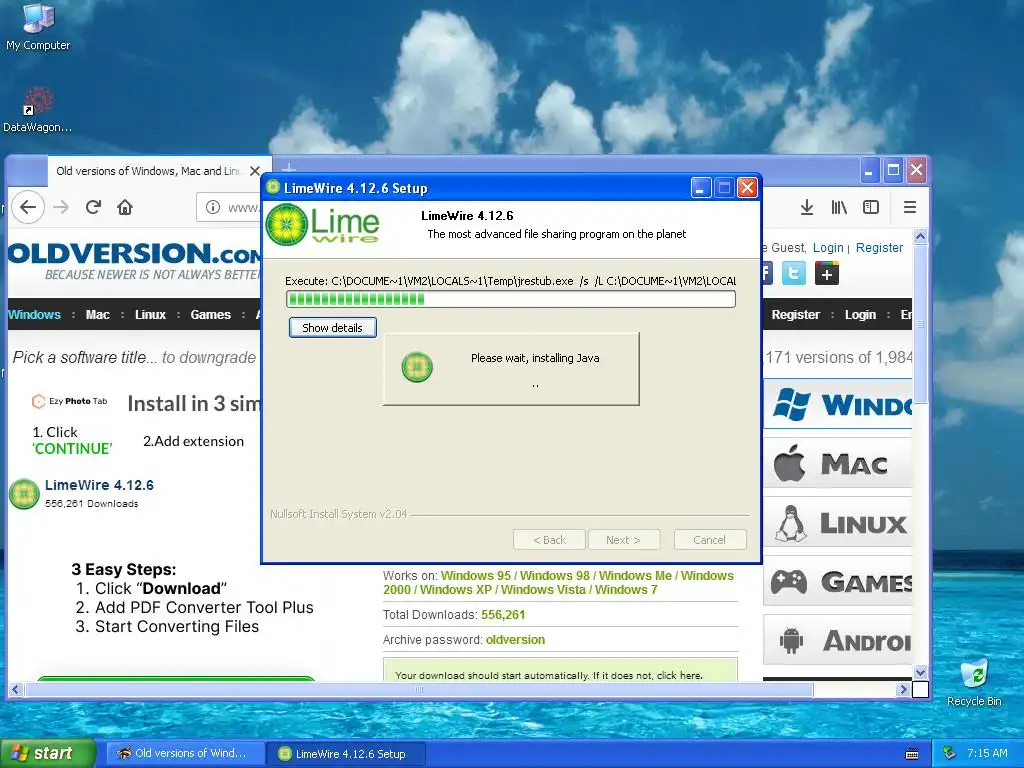Viewport: 1024px width, 768px height.
Task: Click the browser forward arrow
Action: coord(61,207)
